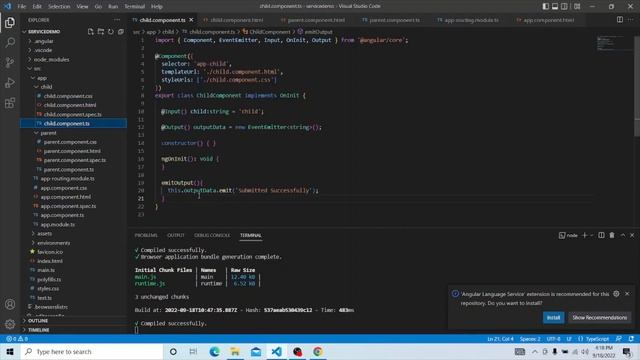Viewport: 640px width, 360px height.
Task: Close the terminal panel
Action: (632, 235)
